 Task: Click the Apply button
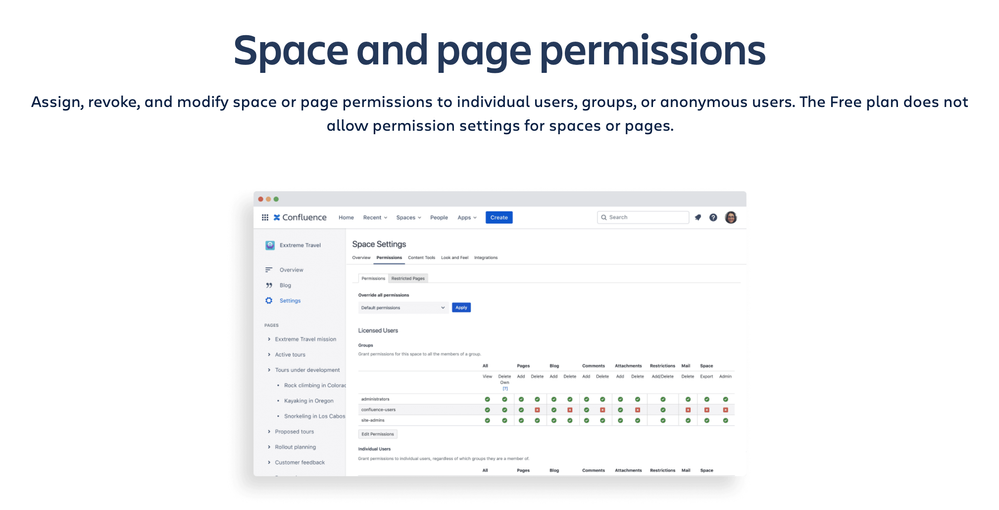point(461,307)
